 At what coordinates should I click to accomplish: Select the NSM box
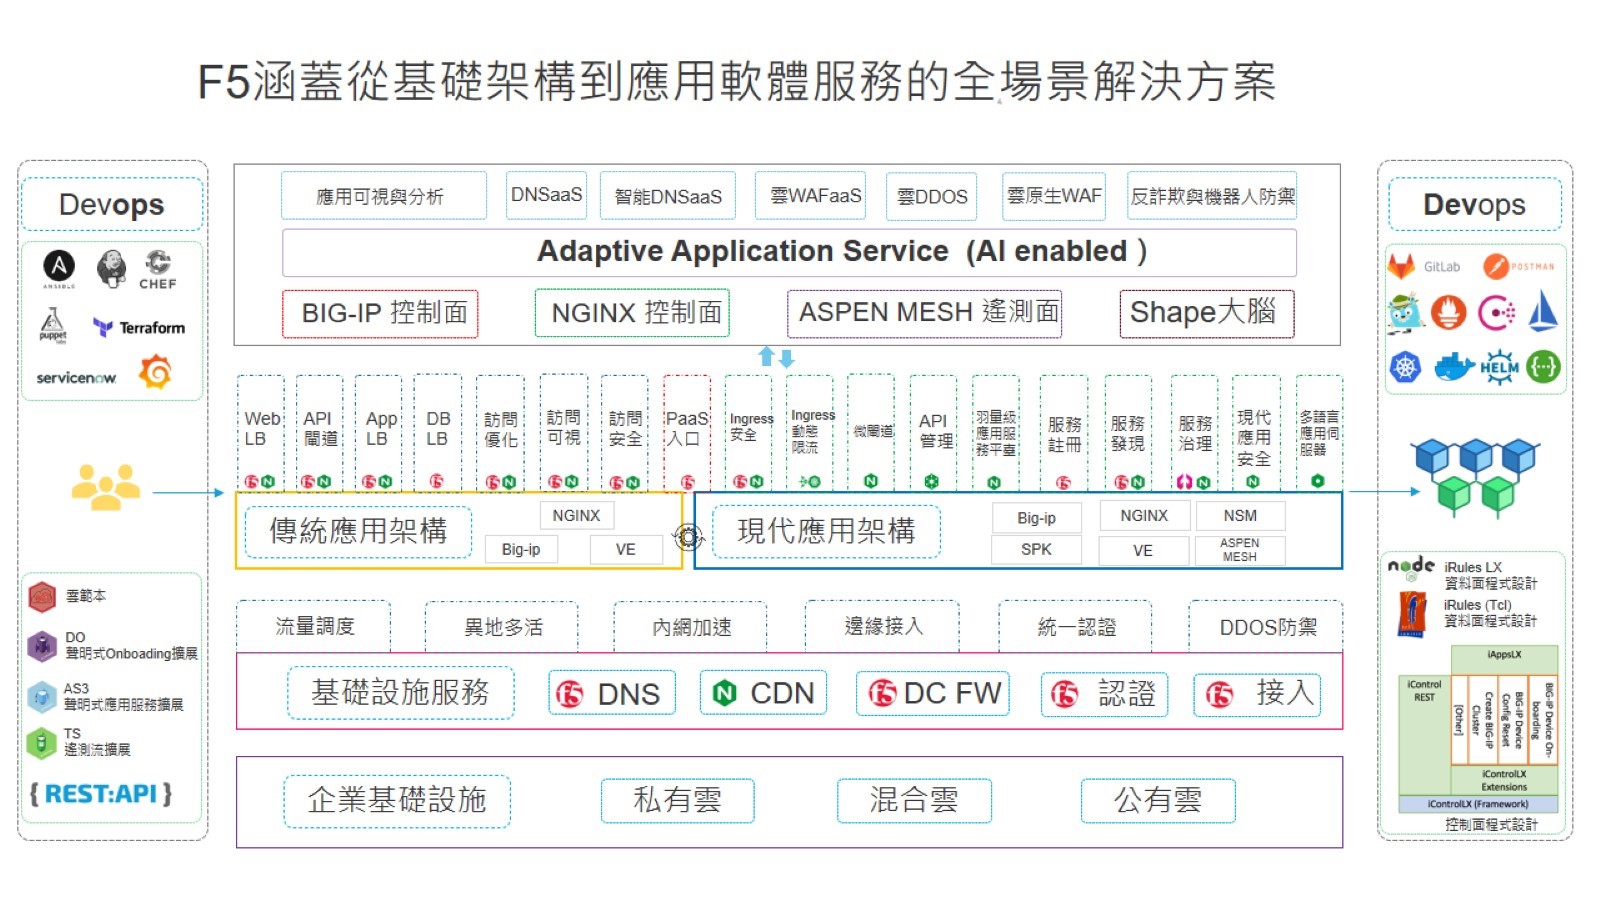[1240, 516]
